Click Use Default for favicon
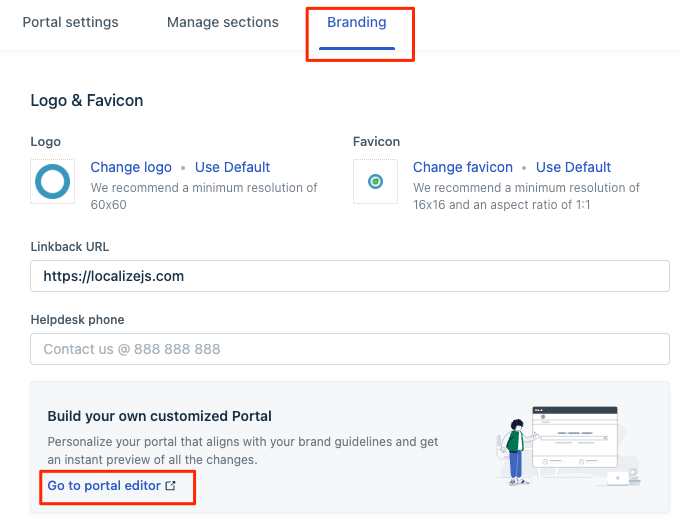681x528 pixels. click(573, 167)
